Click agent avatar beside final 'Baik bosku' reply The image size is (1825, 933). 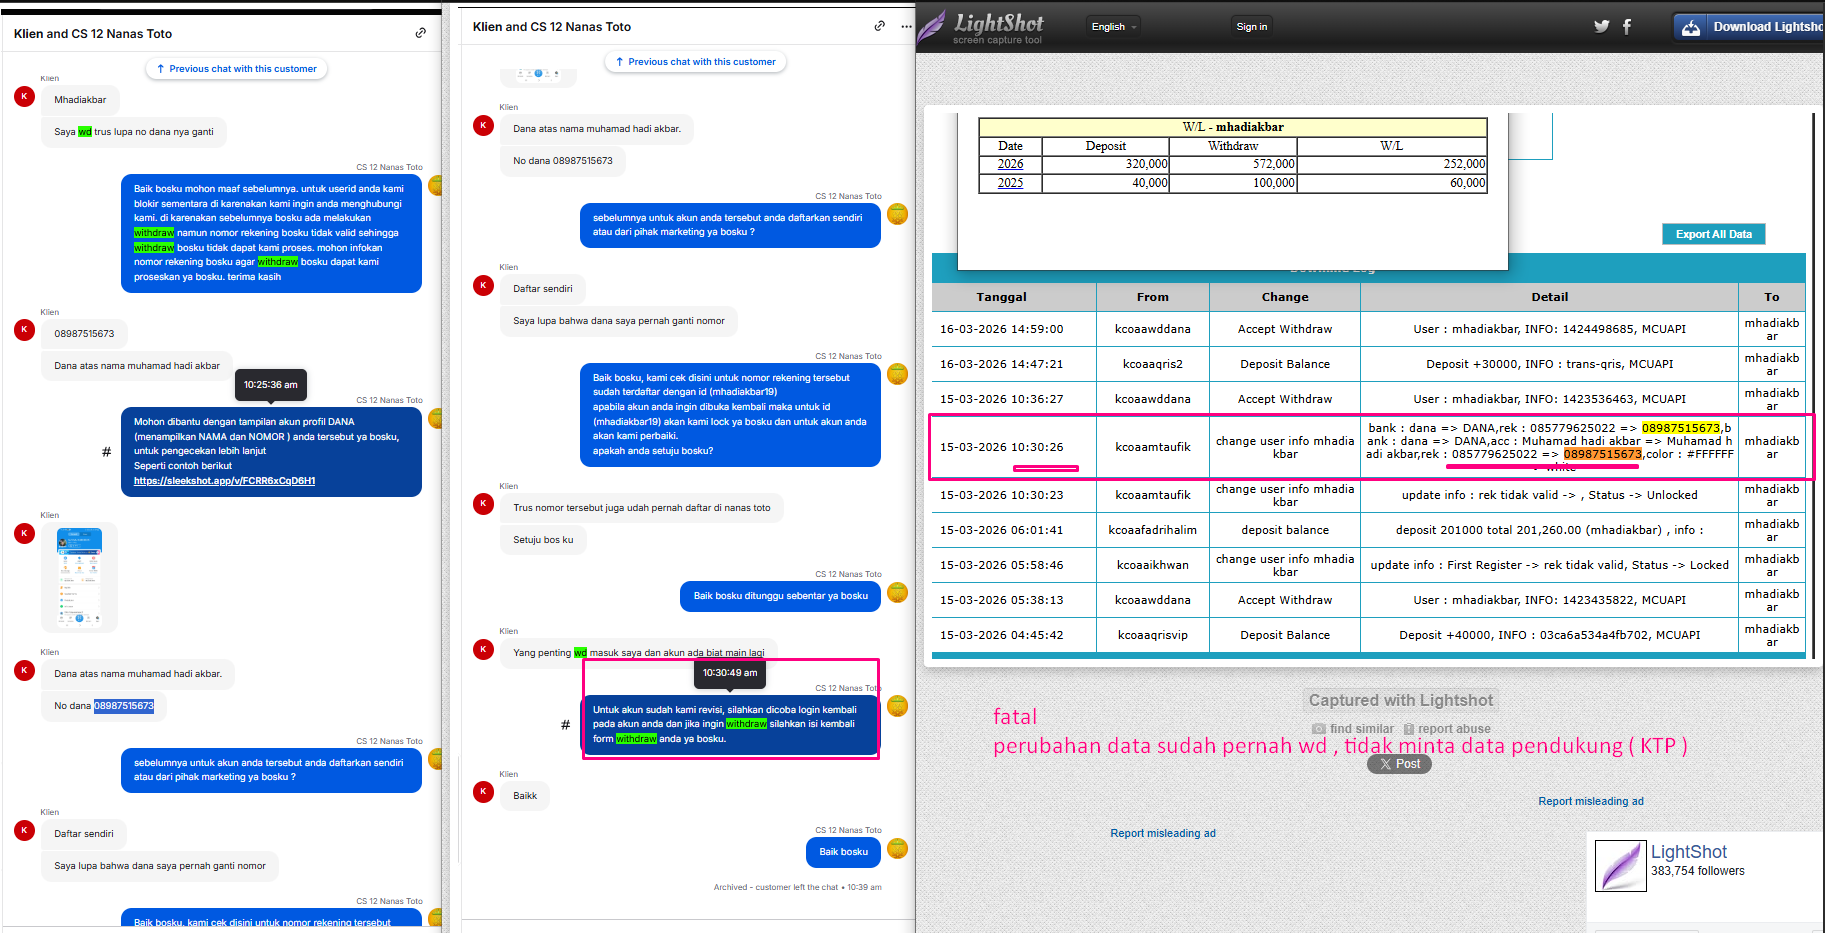click(x=897, y=848)
